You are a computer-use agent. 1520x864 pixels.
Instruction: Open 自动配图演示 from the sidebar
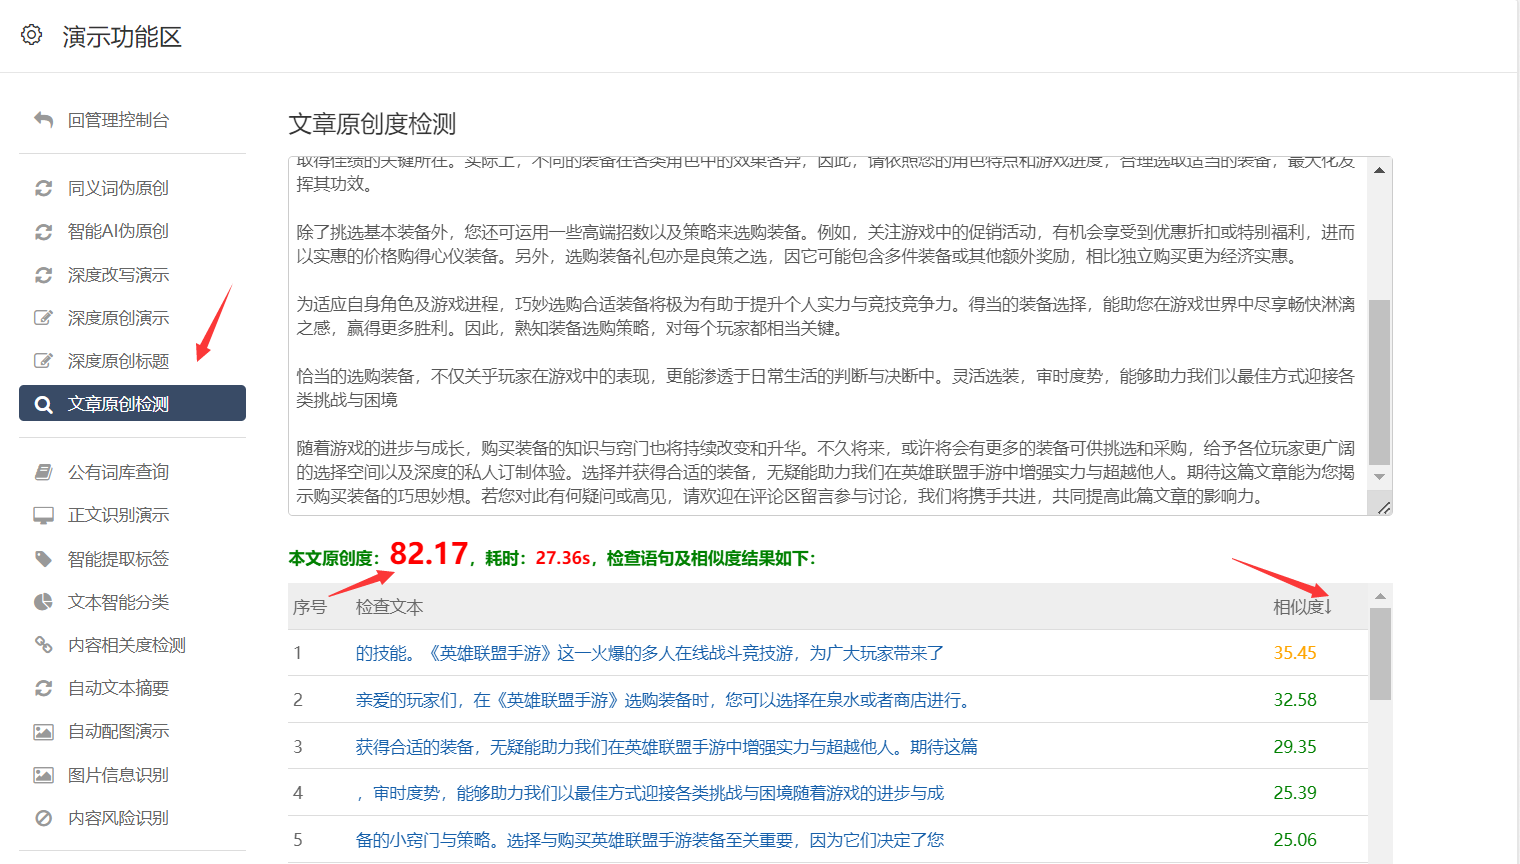click(x=118, y=731)
